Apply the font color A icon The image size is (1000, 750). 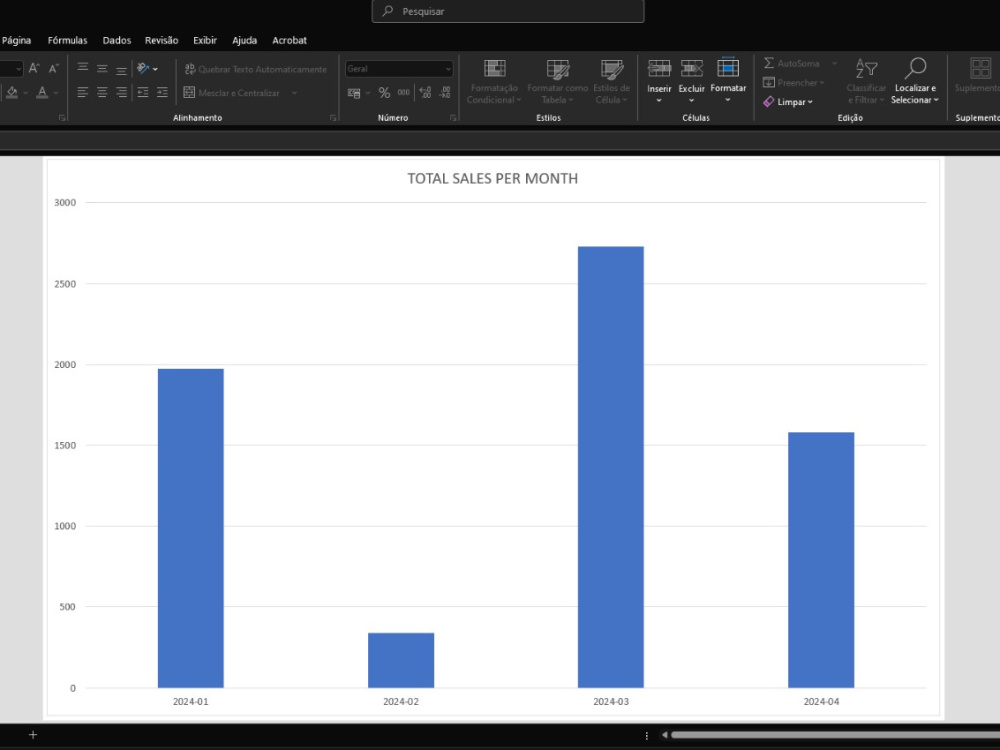42,93
